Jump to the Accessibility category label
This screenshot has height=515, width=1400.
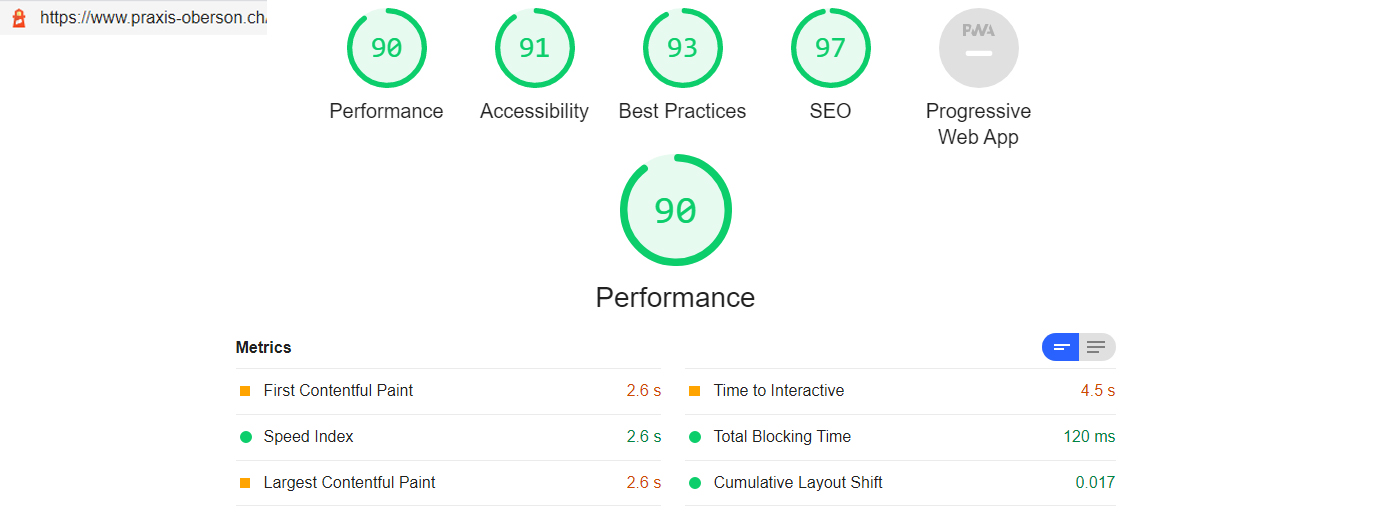534,111
